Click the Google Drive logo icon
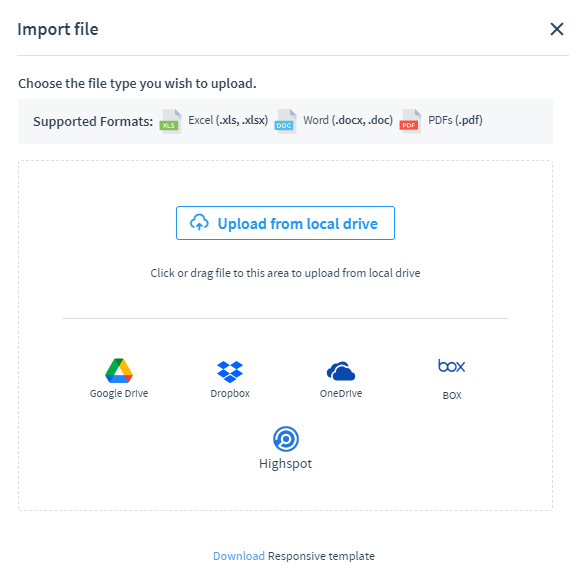 119,371
